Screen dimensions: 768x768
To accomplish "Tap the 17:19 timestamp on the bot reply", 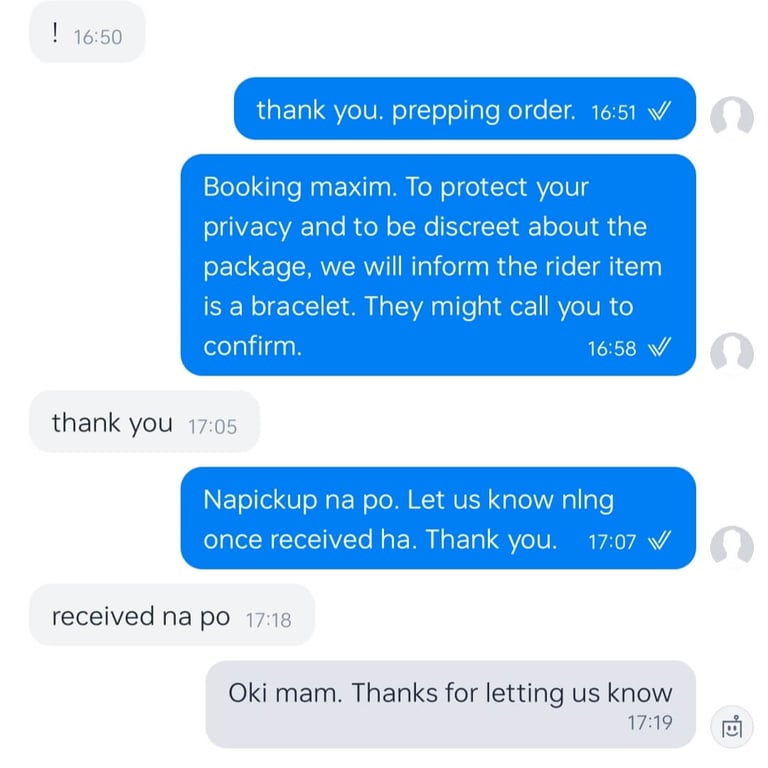I will click(650, 722).
